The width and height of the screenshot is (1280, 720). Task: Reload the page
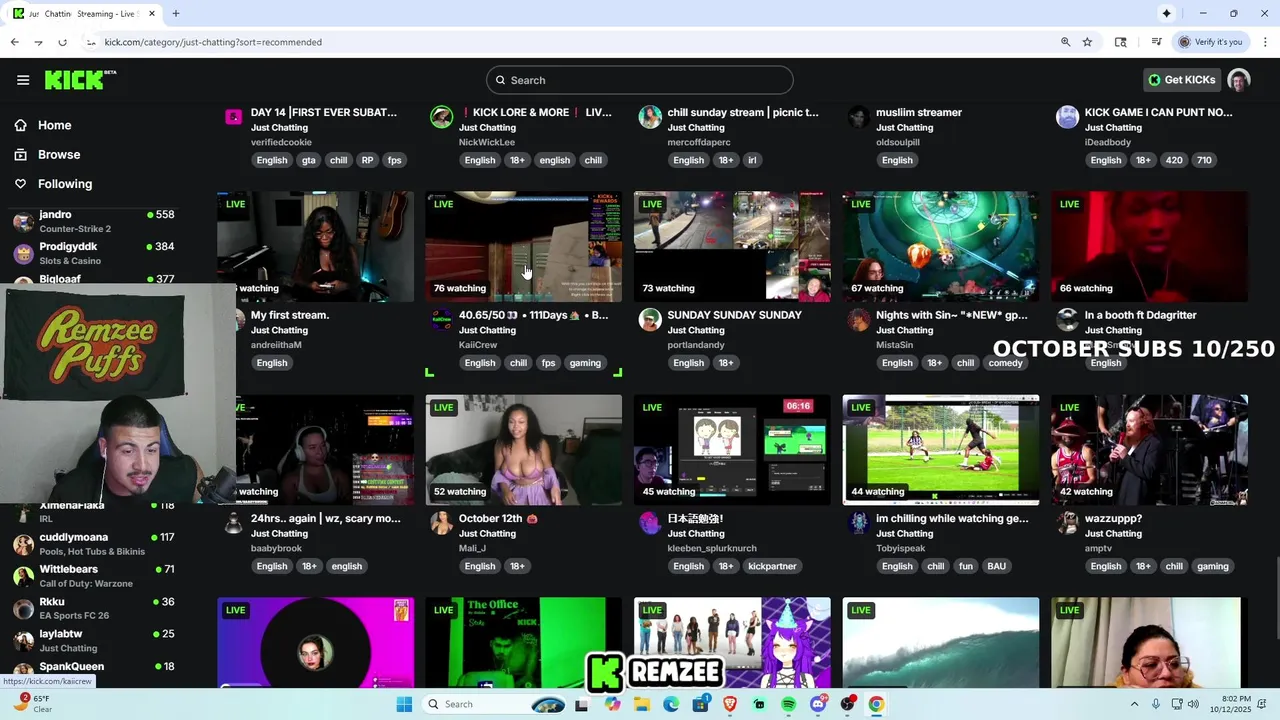62,42
